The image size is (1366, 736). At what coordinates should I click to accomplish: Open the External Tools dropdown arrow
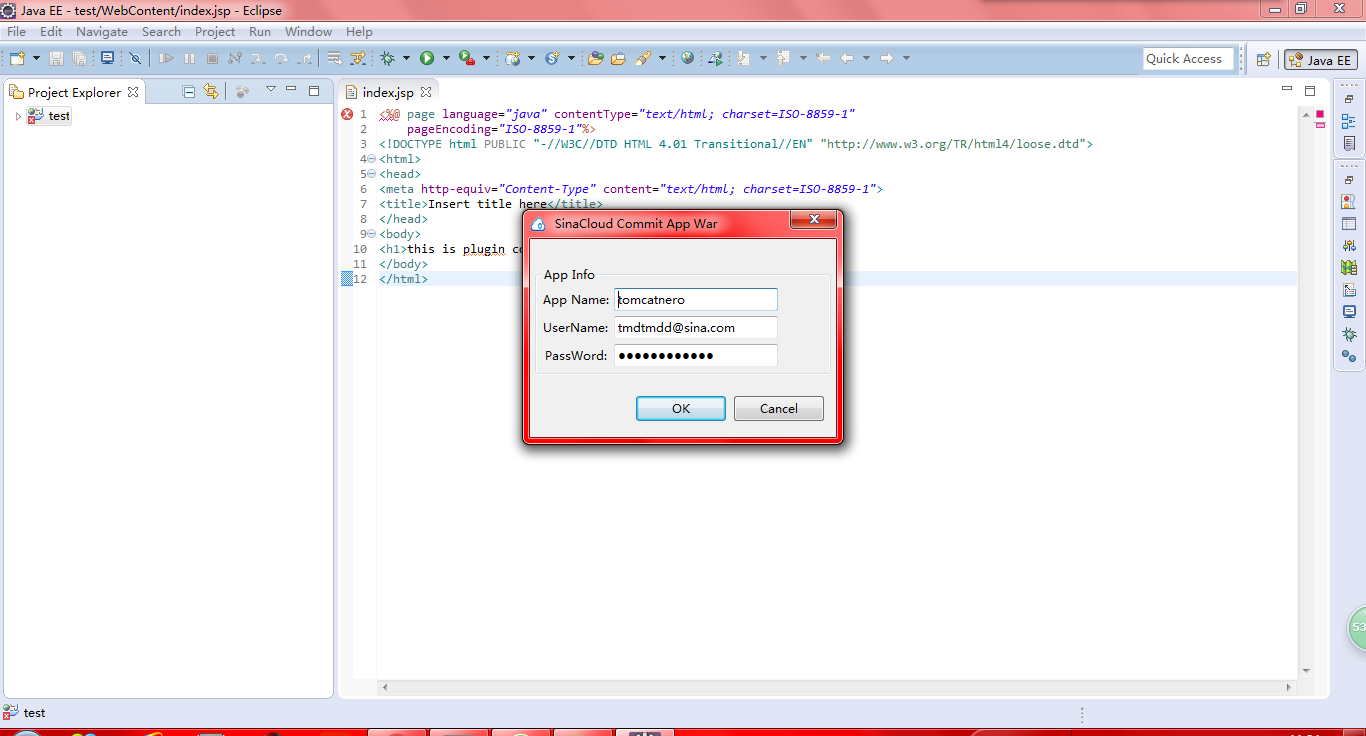point(486,59)
